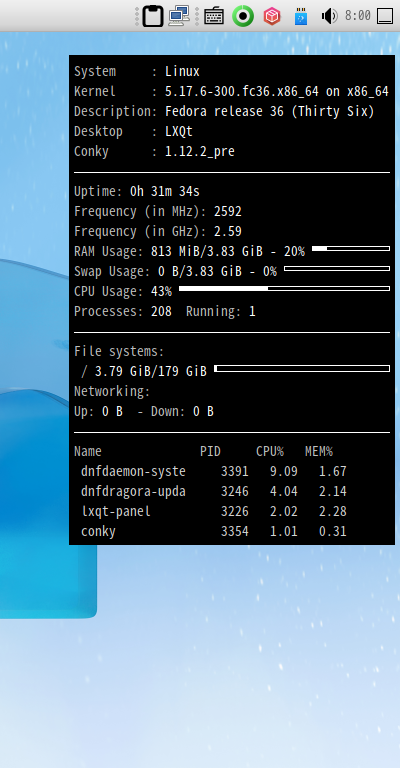Screen dimensions: 400x768
Task: Select the conky process row
Action: tap(214, 531)
